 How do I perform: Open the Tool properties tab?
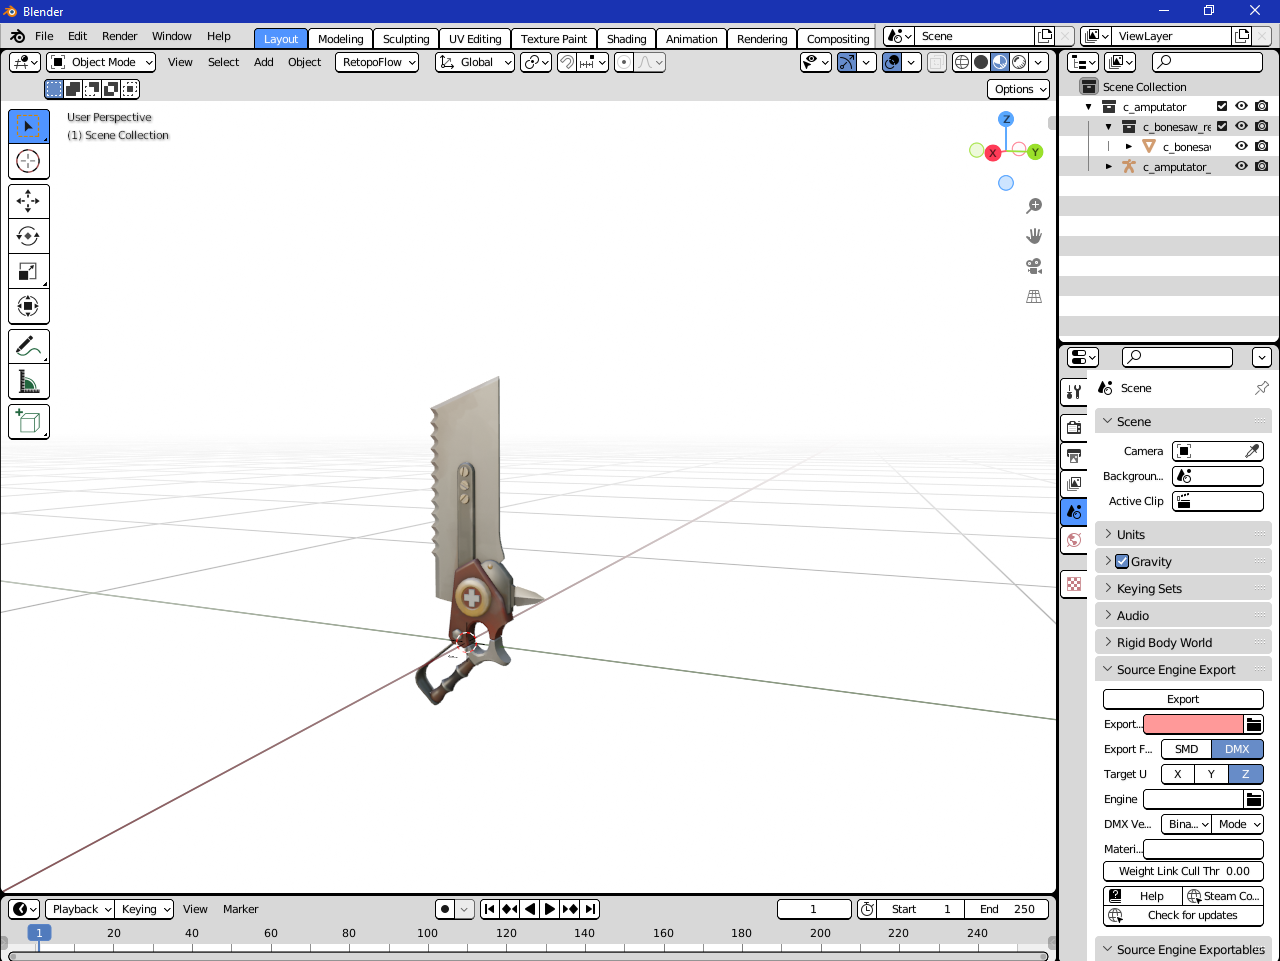[1074, 392]
